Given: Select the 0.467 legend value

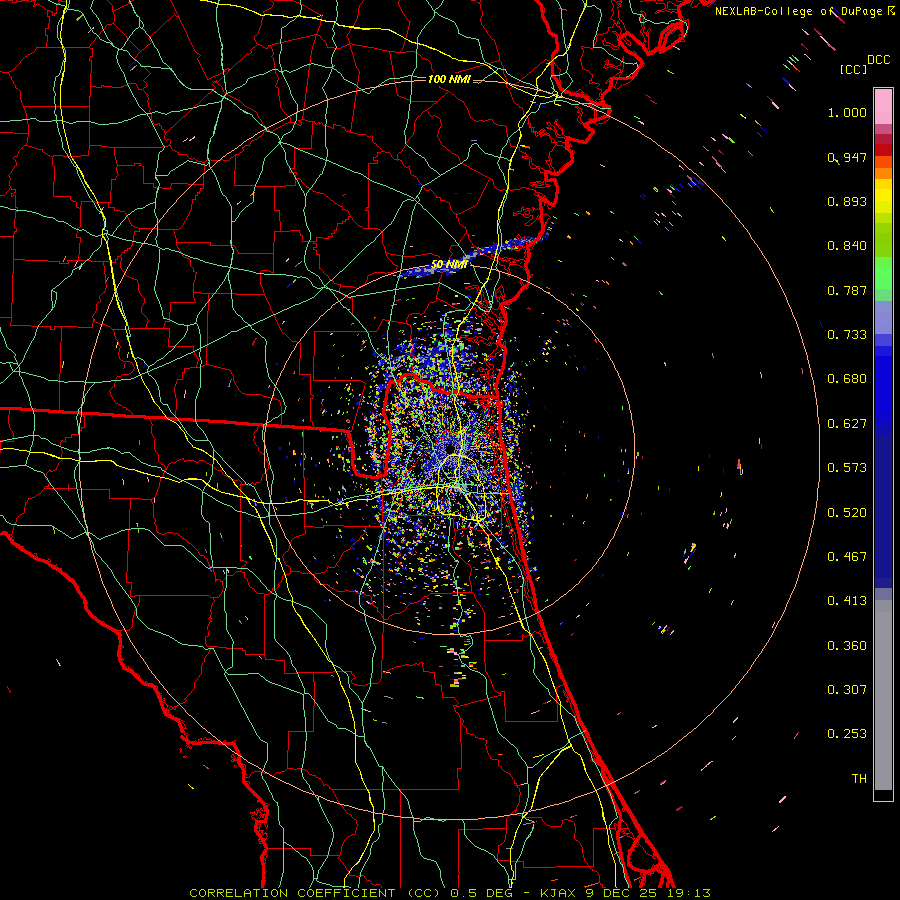Looking at the screenshot, I should [847, 557].
